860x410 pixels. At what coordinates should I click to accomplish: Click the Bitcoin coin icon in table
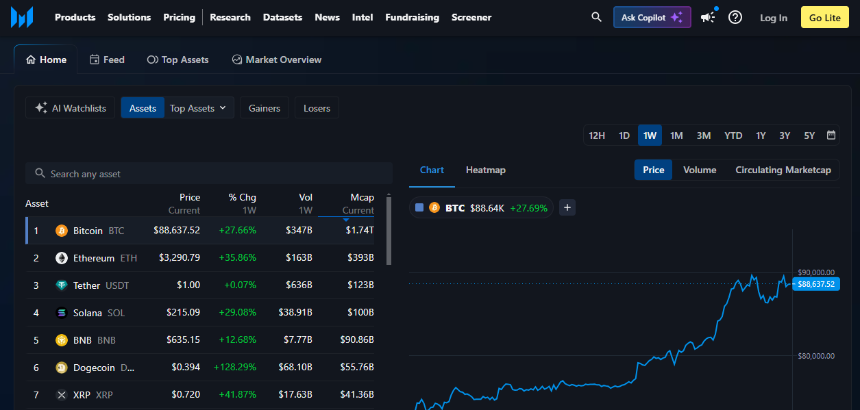pyautogui.click(x=61, y=231)
